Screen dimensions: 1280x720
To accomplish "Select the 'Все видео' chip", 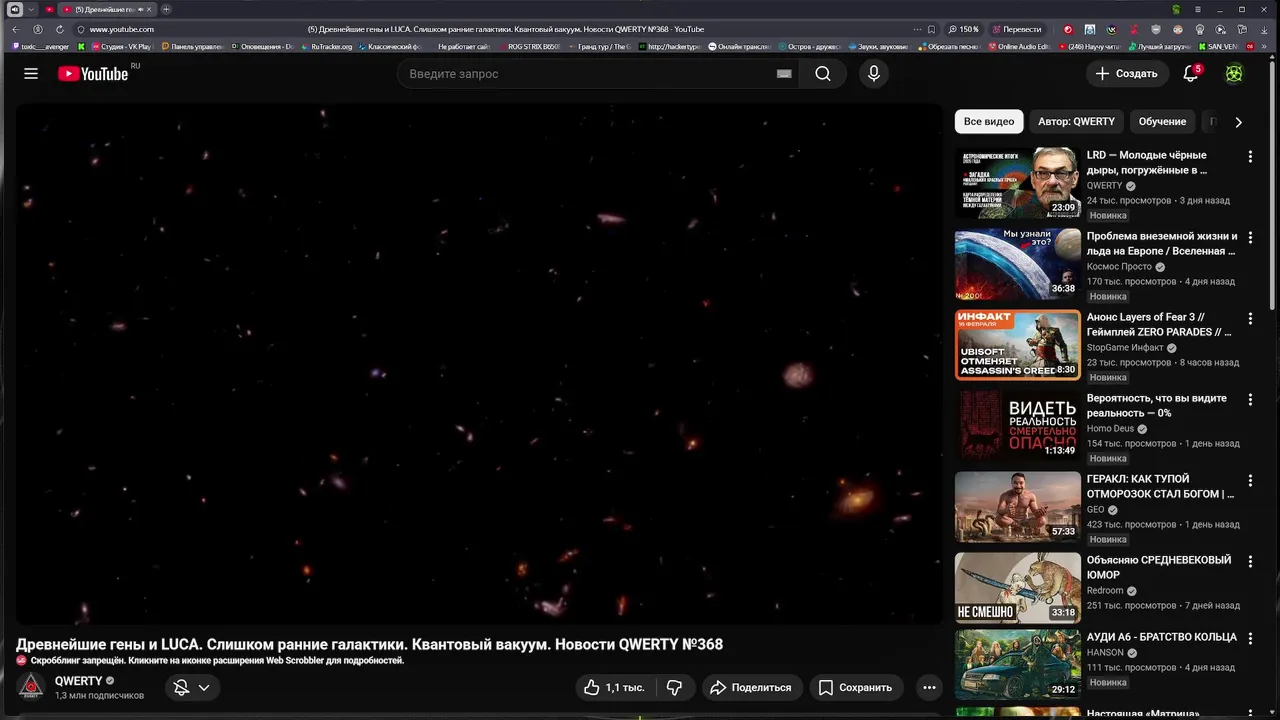I will coord(989,122).
